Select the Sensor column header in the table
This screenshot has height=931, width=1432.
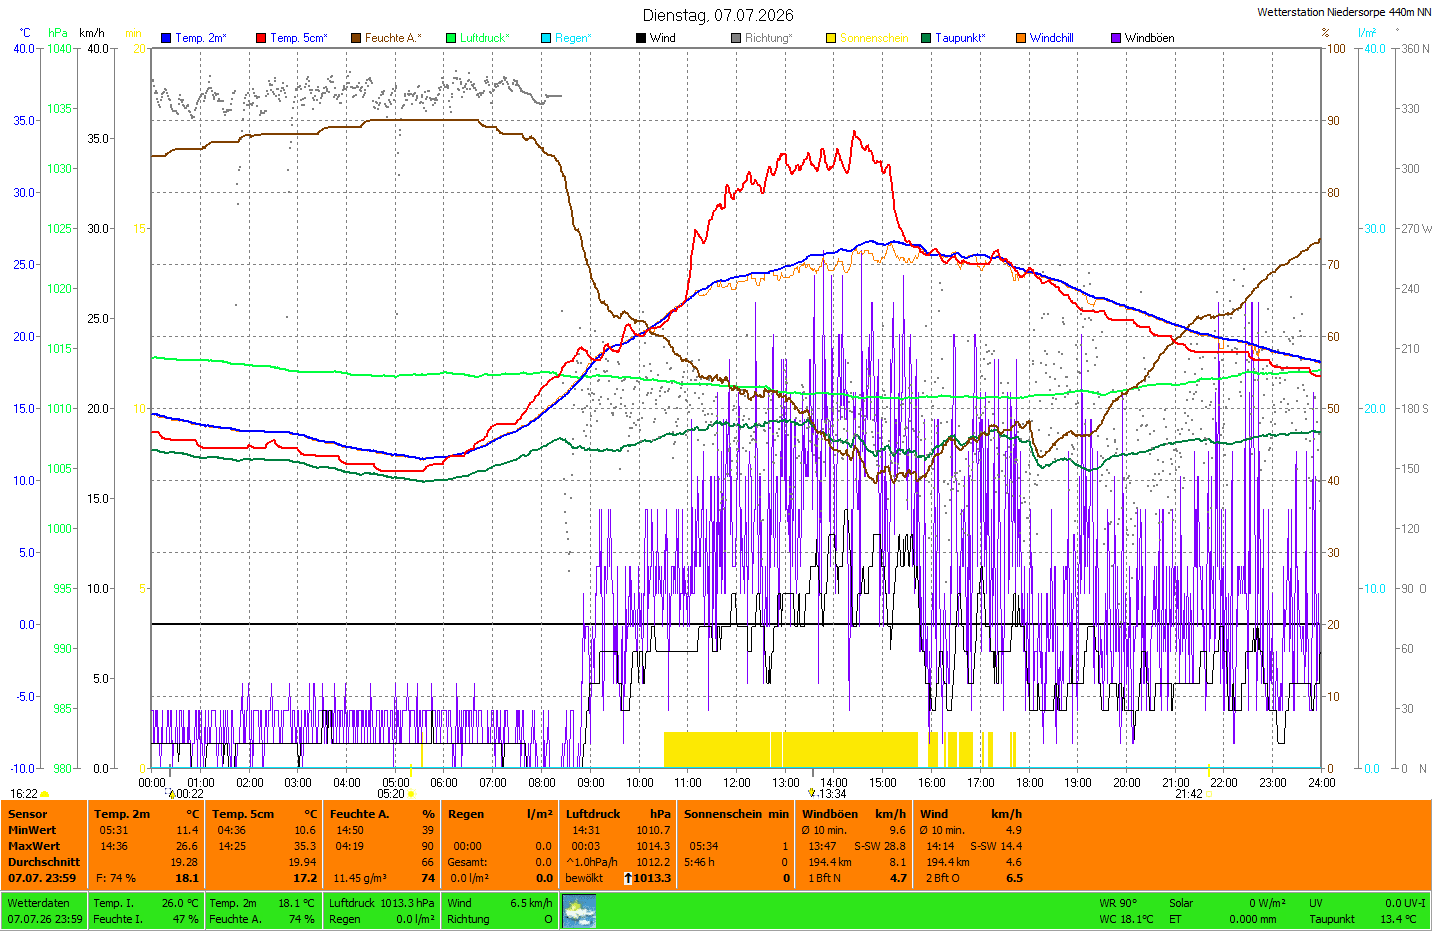tap(28, 814)
